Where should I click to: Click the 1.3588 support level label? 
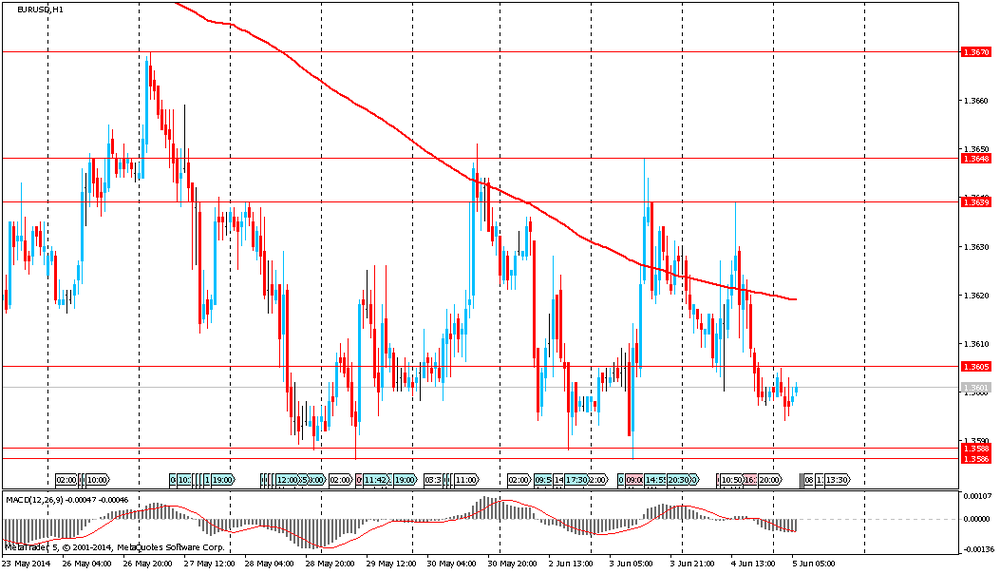pyautogui.click(x=975, y=449)
